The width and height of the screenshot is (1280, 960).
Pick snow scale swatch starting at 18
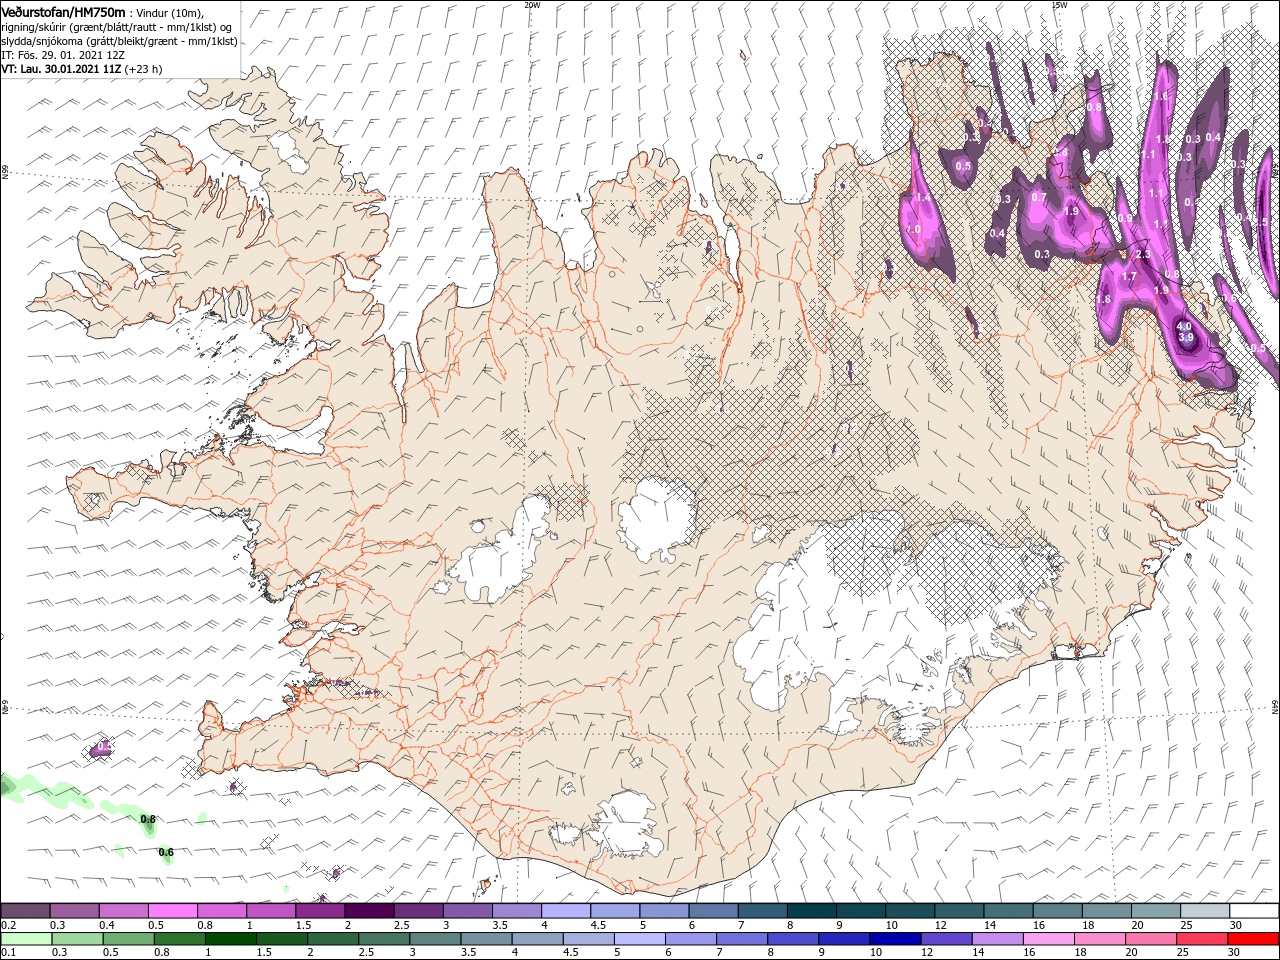[x=1106, y=911]
